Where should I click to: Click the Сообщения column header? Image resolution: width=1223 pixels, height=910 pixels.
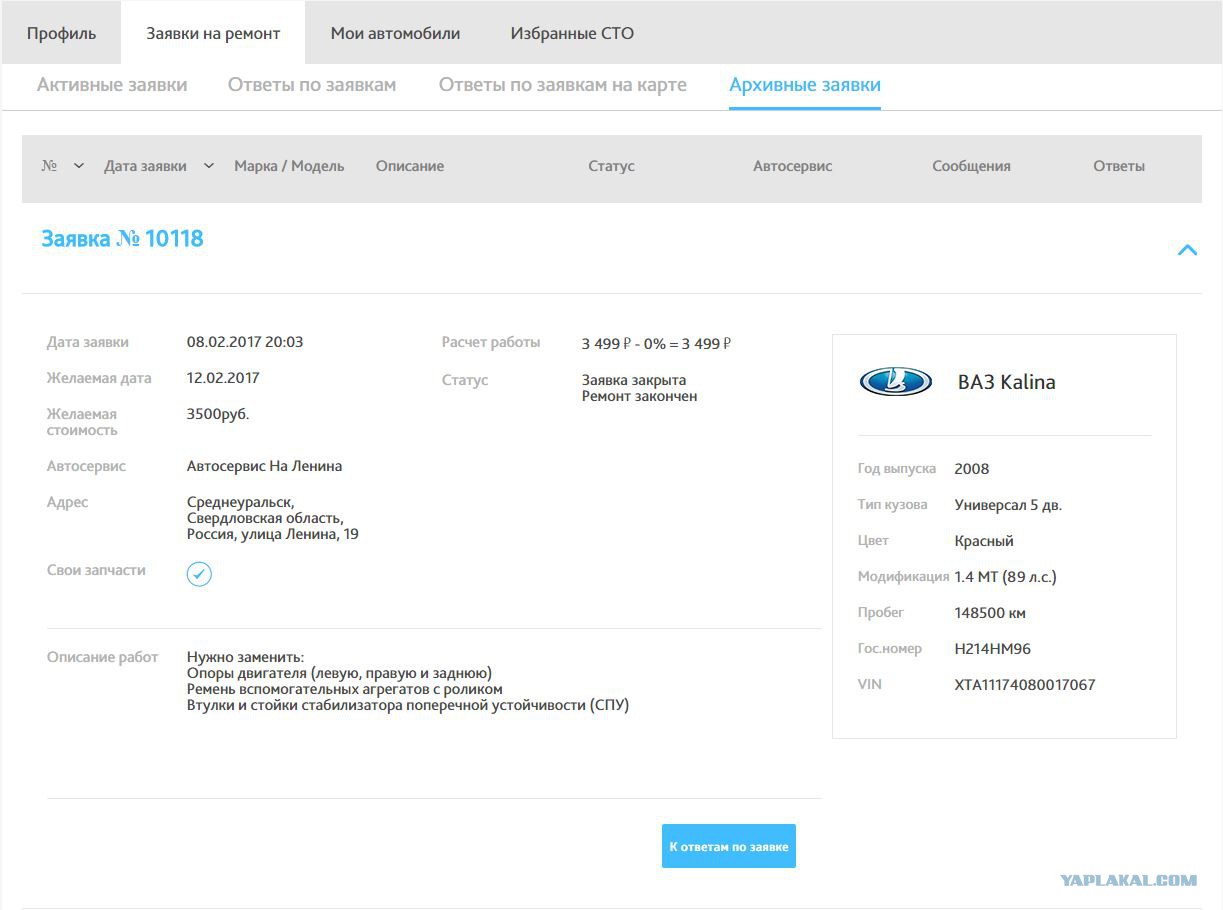click(971, 166)
